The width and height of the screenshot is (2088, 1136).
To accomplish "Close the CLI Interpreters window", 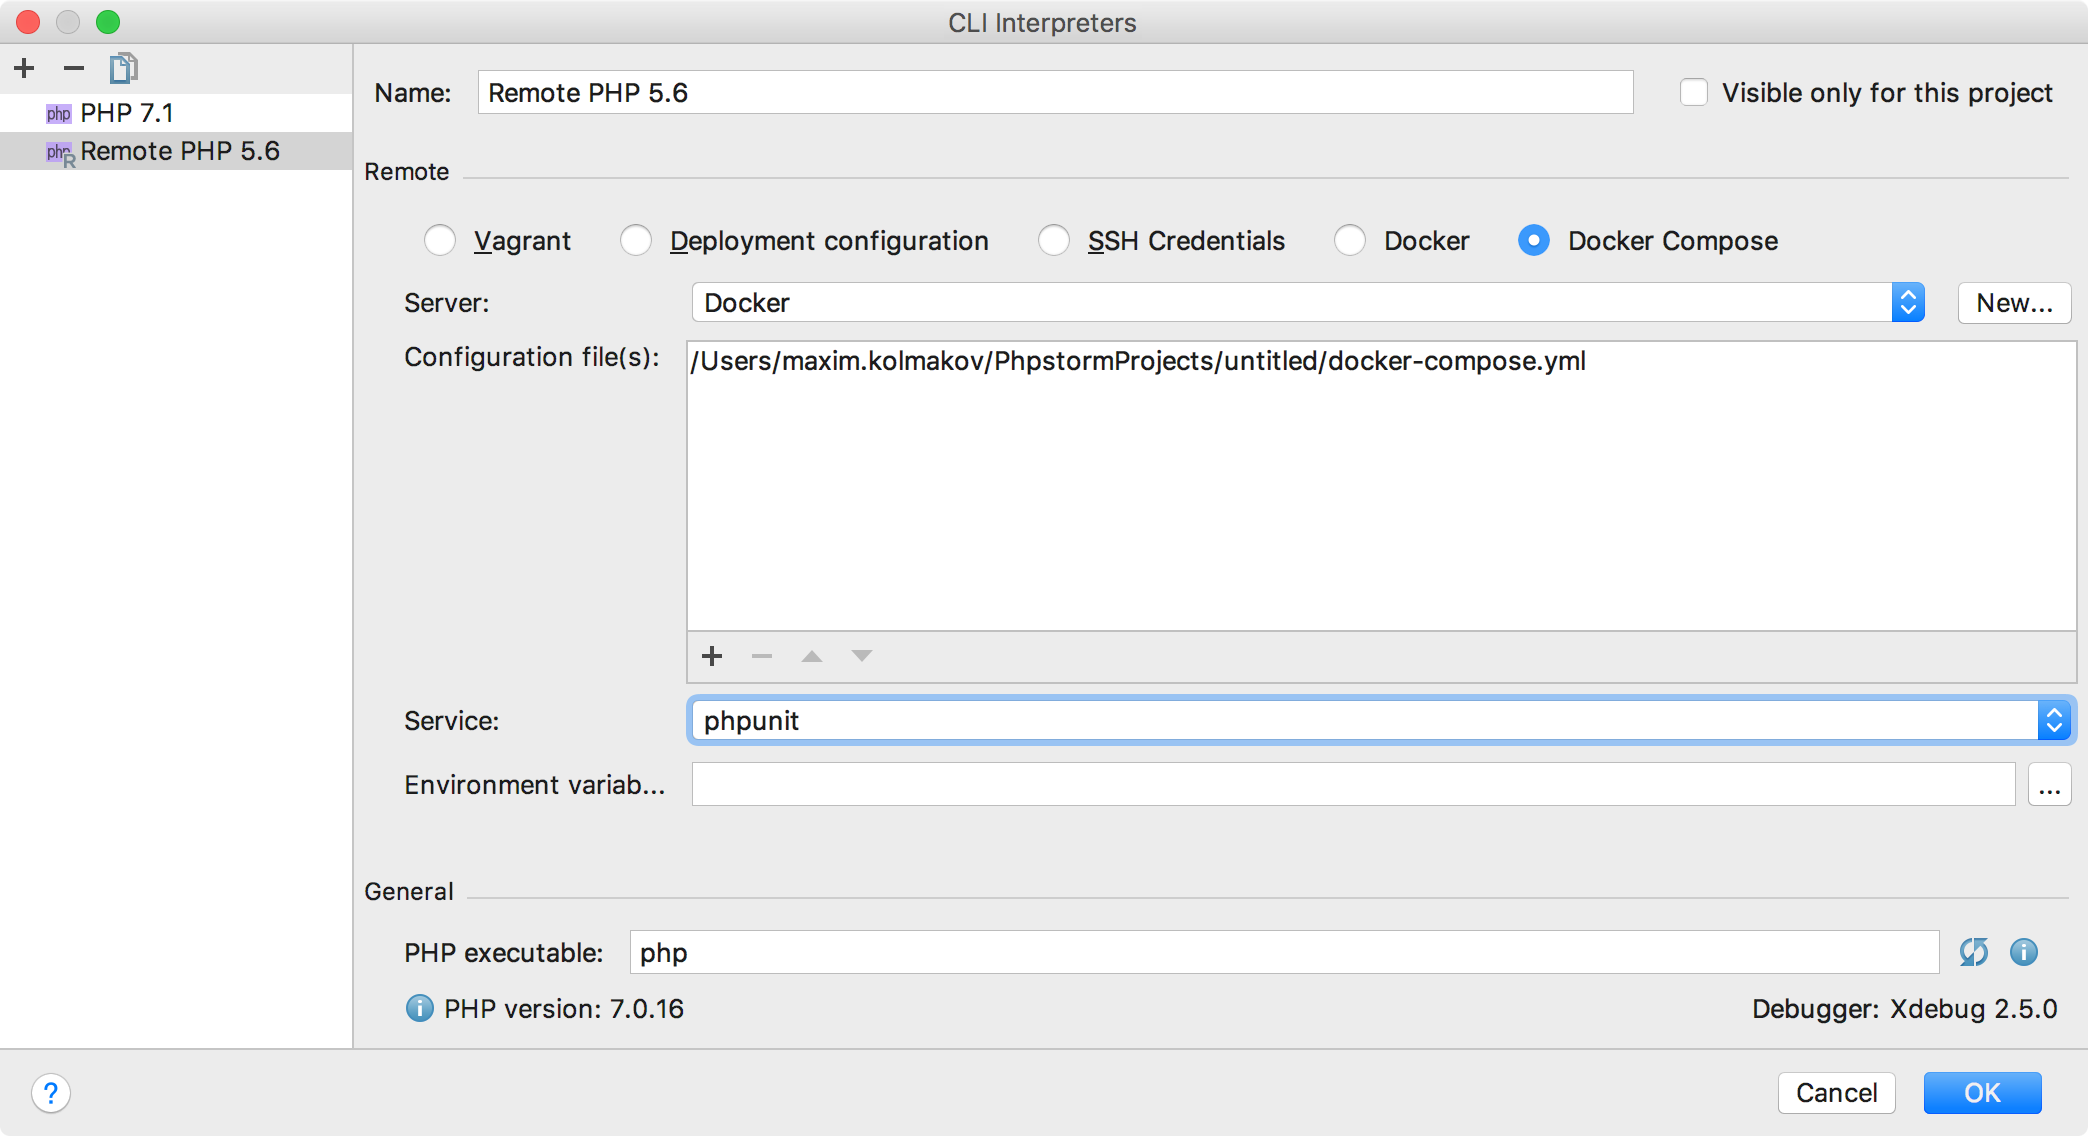I will click(29, 21).
